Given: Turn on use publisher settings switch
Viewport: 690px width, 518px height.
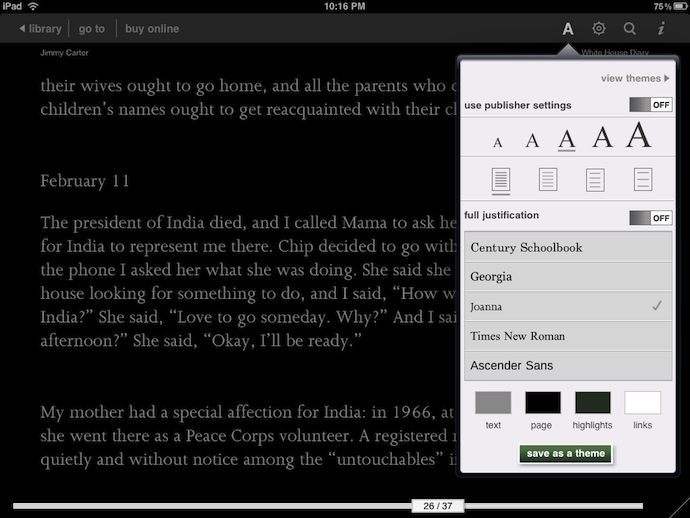Looking at the screenshot, I should (650, 105).
